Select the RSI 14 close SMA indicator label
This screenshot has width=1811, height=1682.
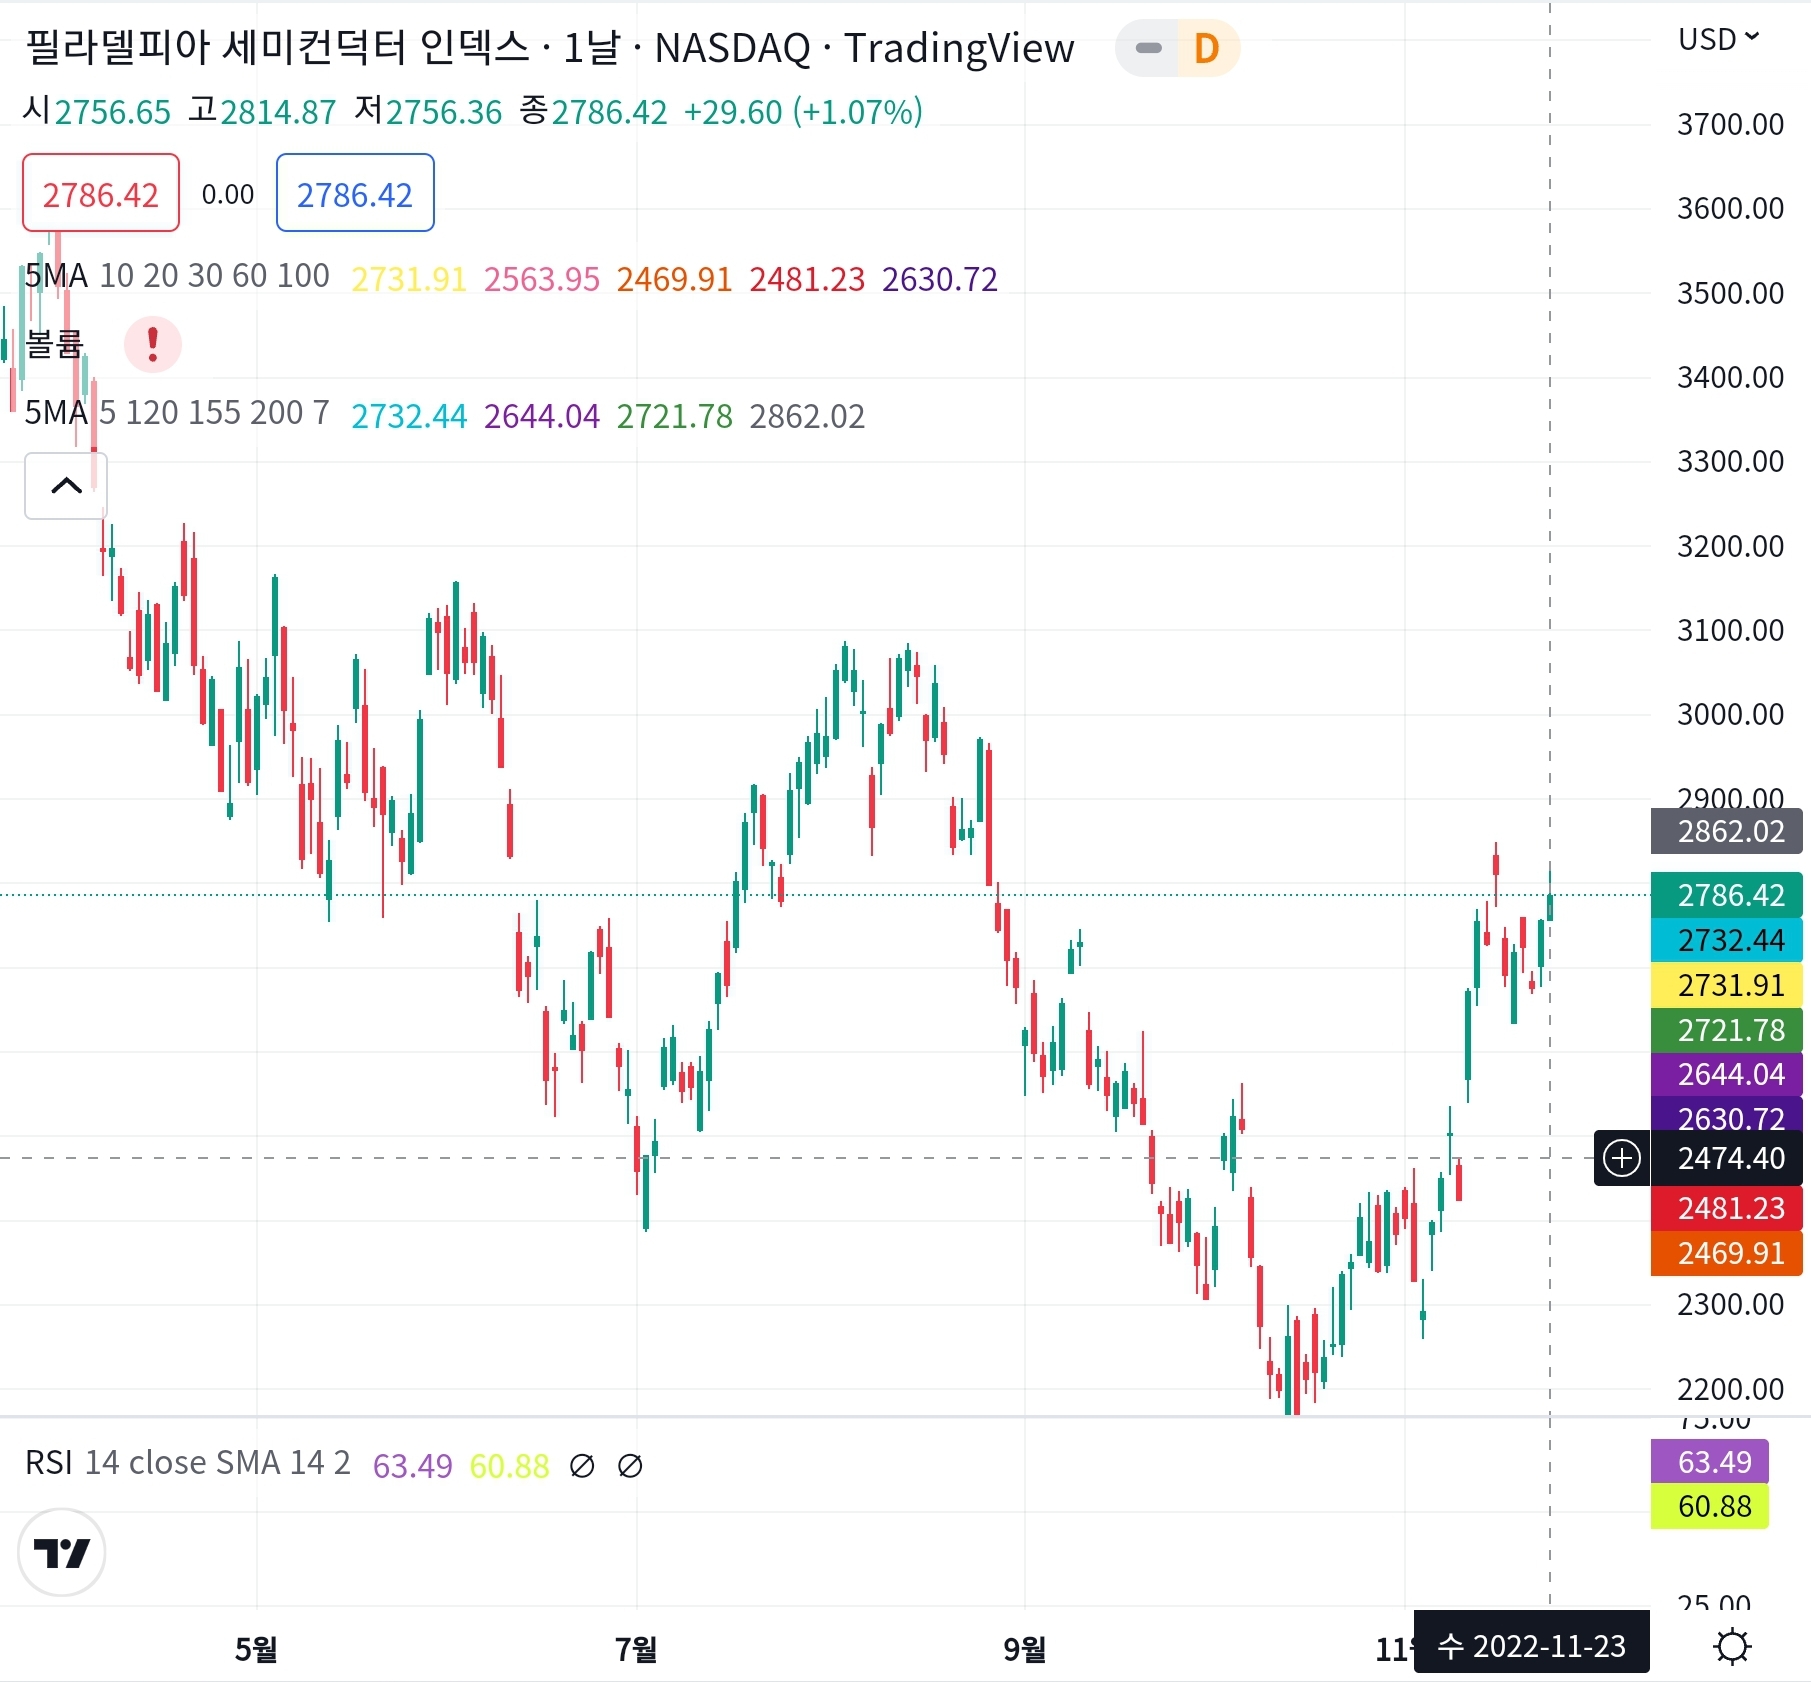coord(188,1463)
